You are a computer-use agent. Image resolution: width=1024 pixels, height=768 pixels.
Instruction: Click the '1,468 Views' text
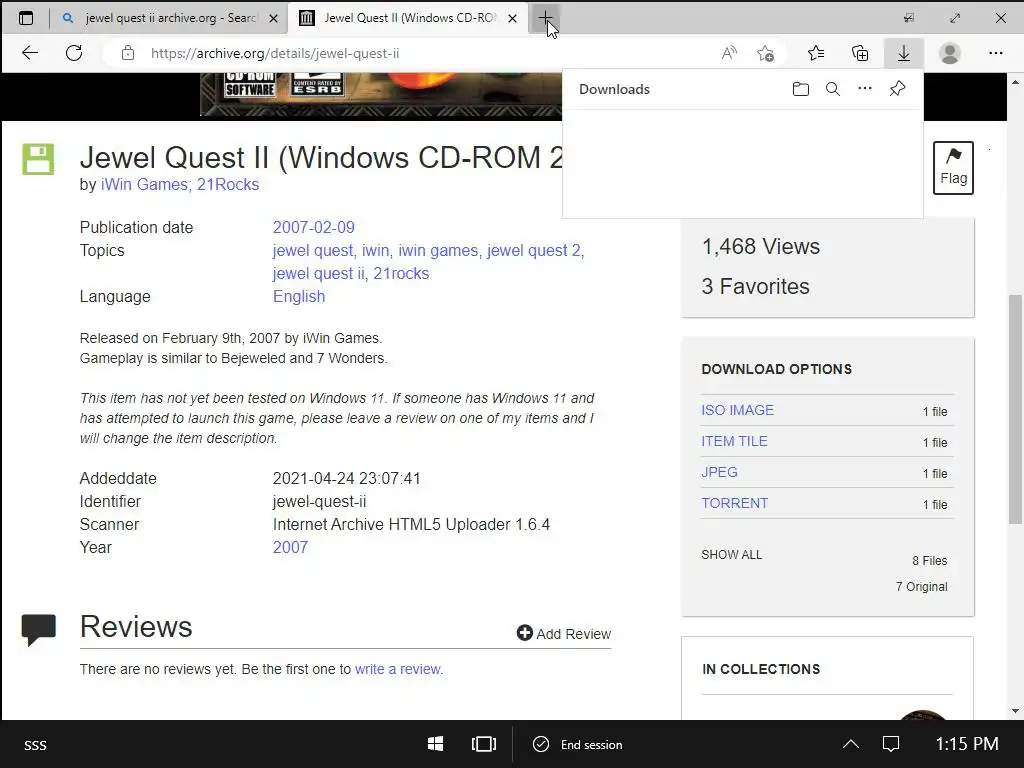pyautogui.click(x=761, y=246)
